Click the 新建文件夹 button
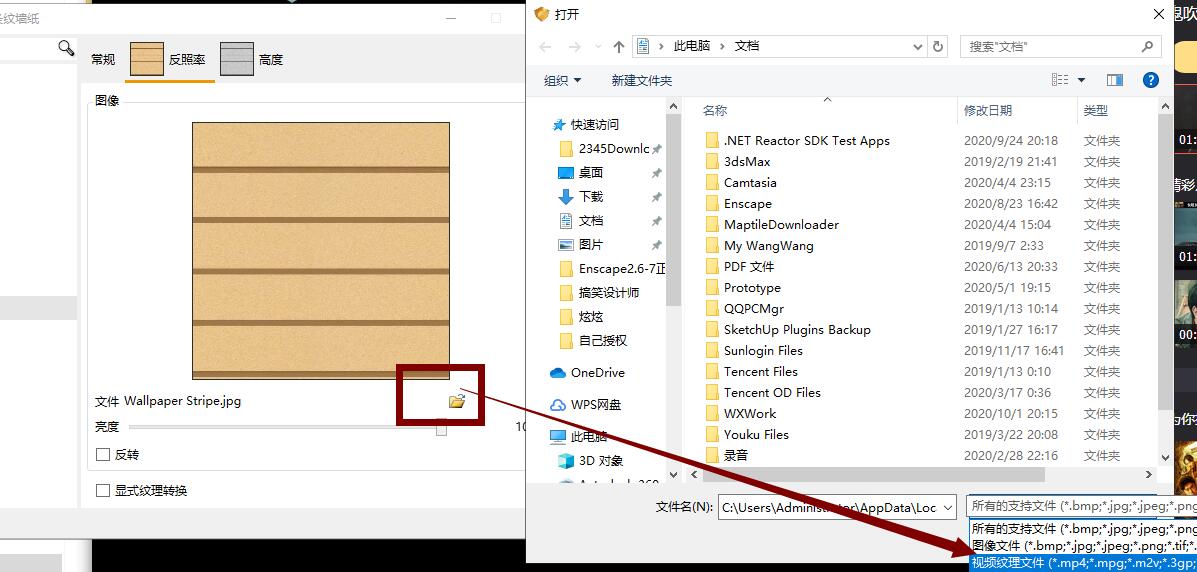Viewport: 1197px width, 572px height. pyautogui.click(x=641, y=80)
